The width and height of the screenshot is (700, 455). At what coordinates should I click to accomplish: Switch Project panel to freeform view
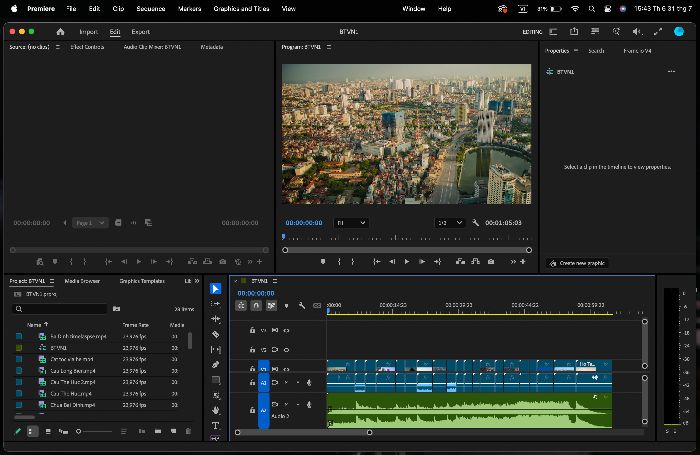(x=63, y=431)
